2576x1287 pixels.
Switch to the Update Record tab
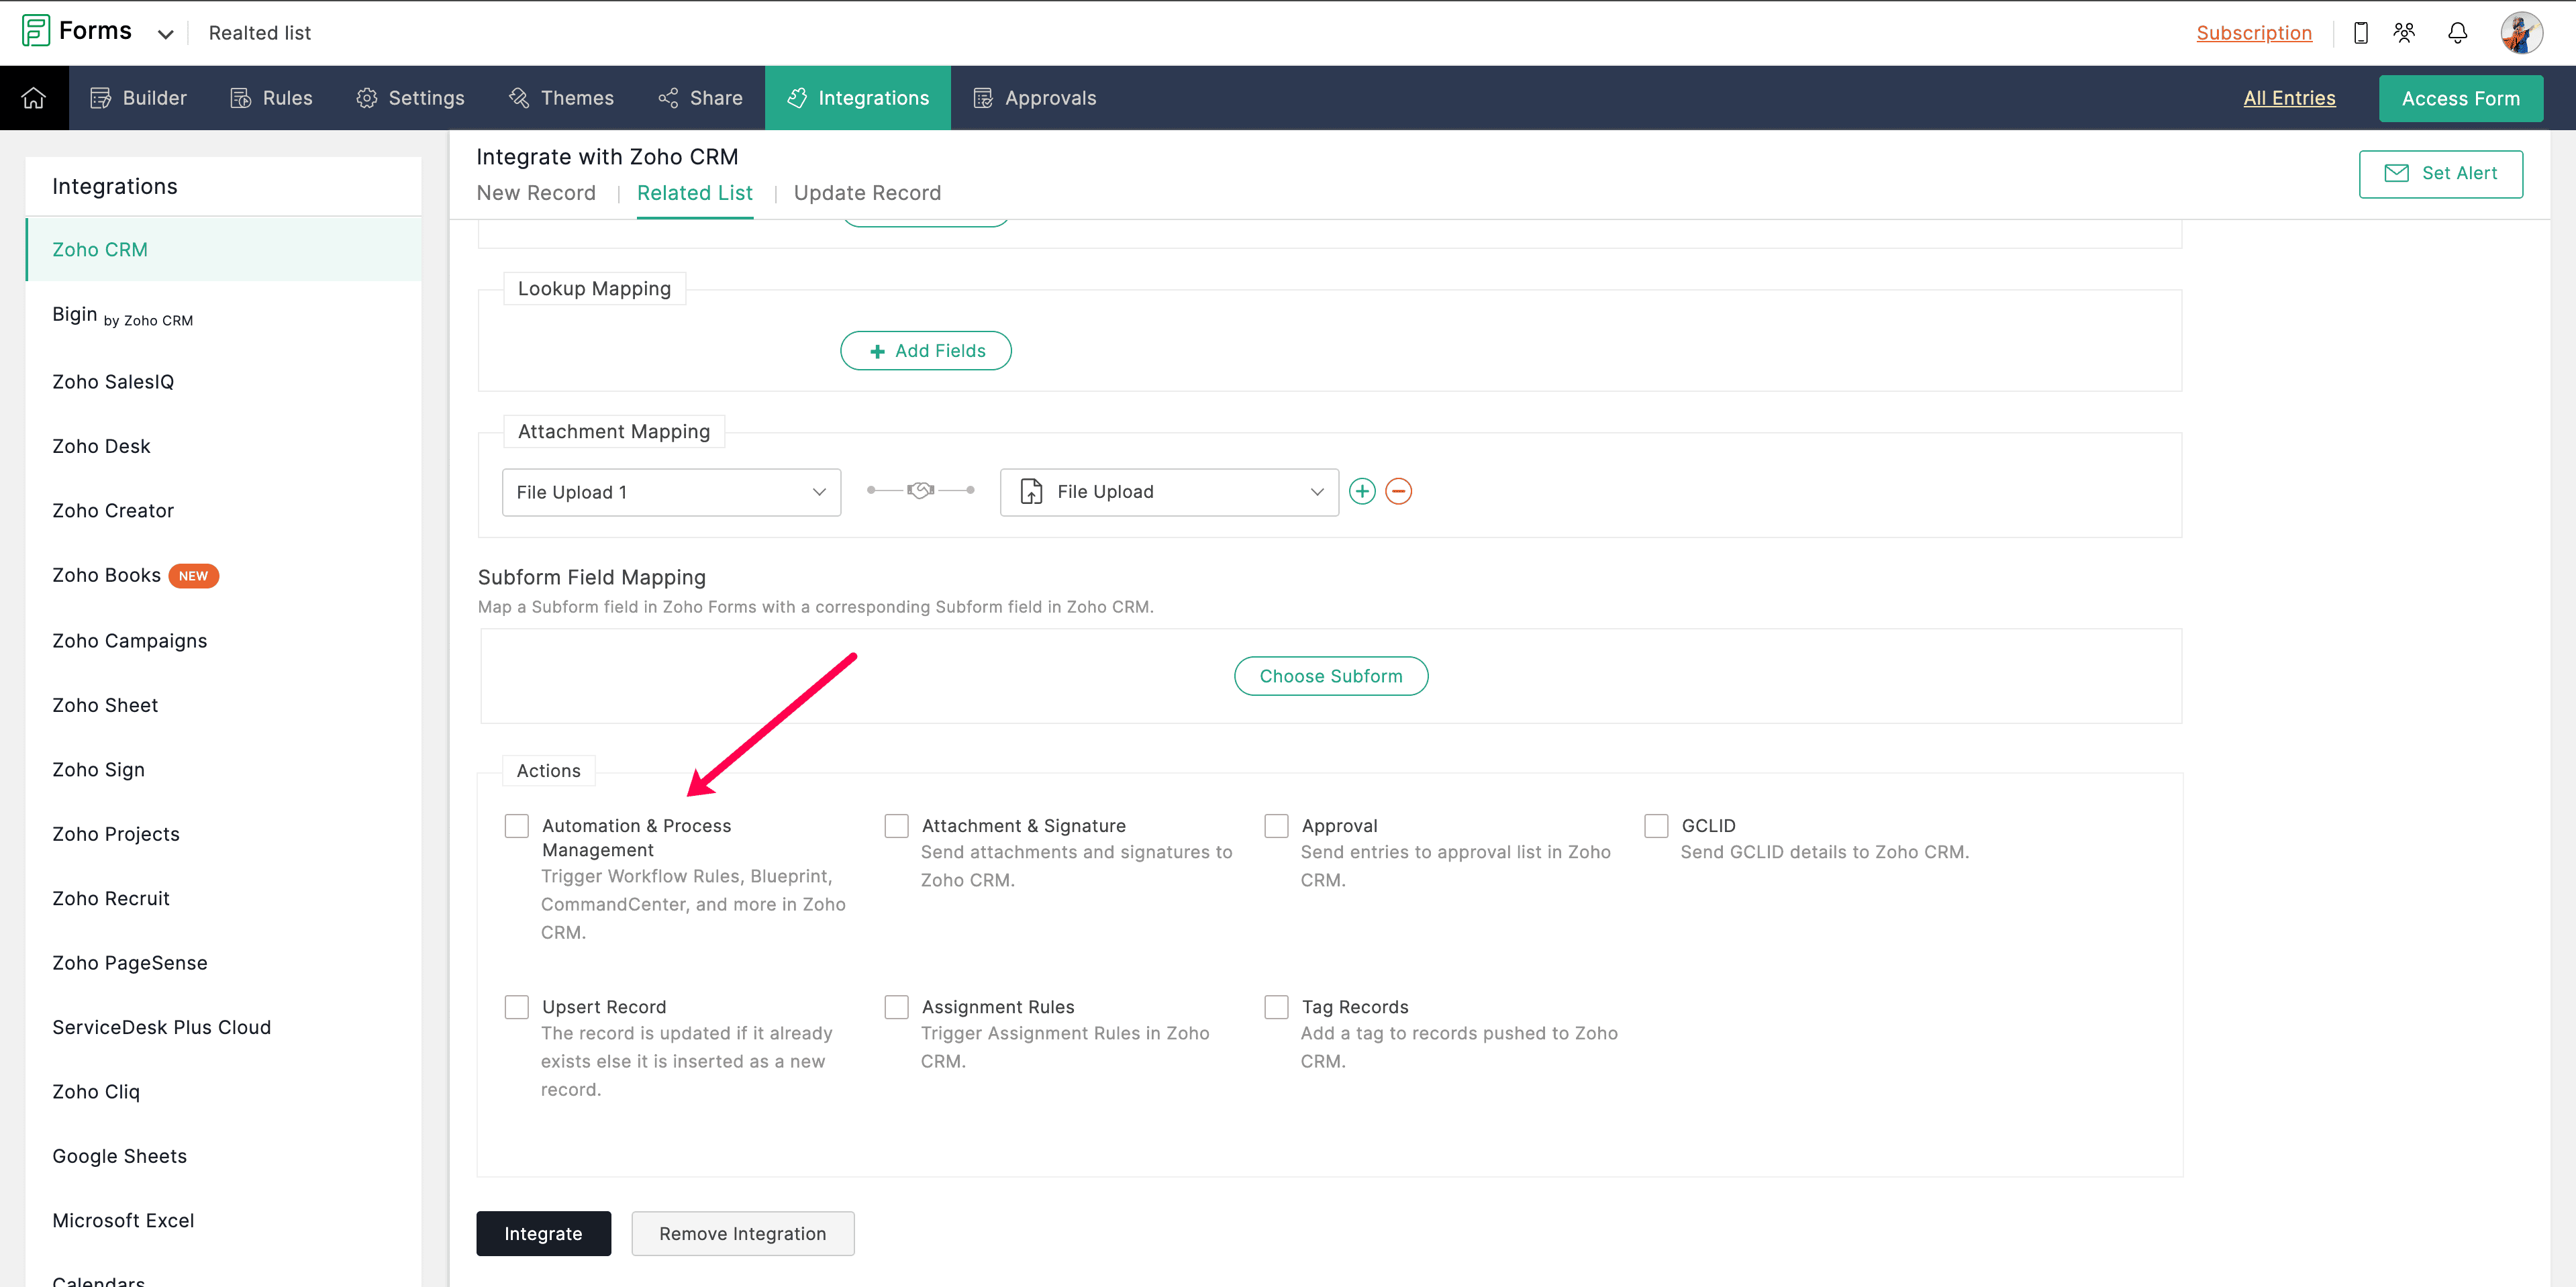point(867,193)
